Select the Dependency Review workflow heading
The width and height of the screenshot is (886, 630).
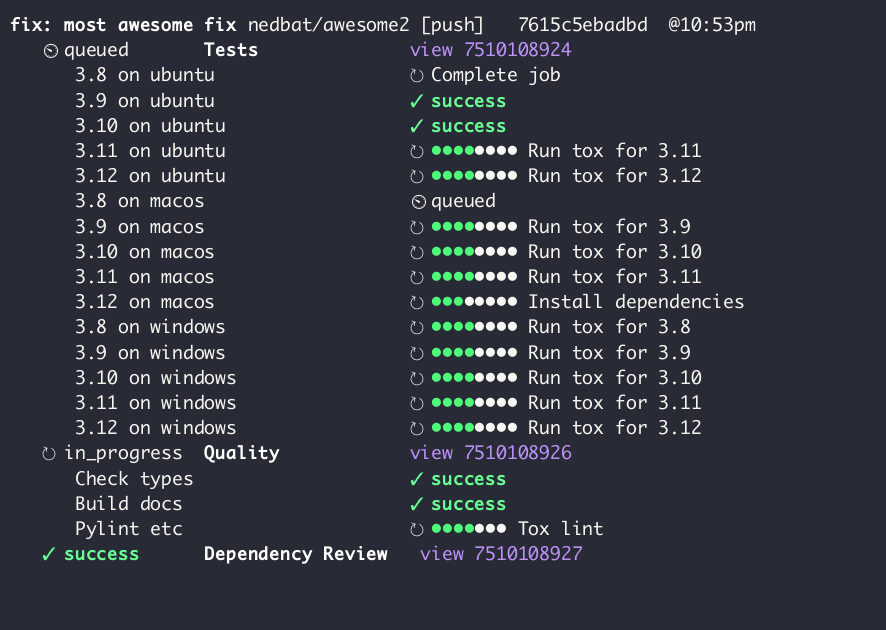point(295,554)
